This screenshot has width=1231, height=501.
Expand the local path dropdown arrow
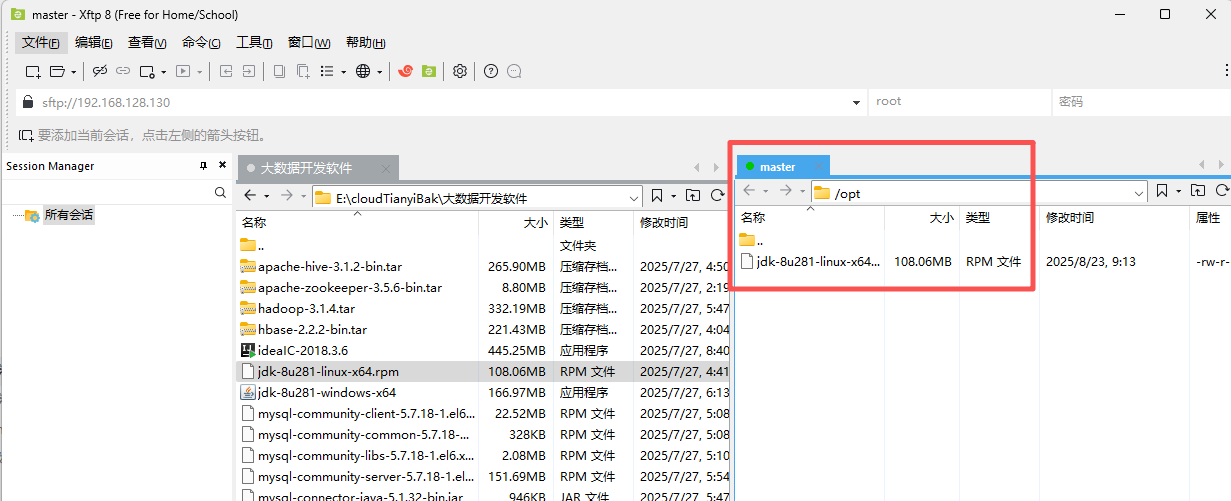(632, 198)
